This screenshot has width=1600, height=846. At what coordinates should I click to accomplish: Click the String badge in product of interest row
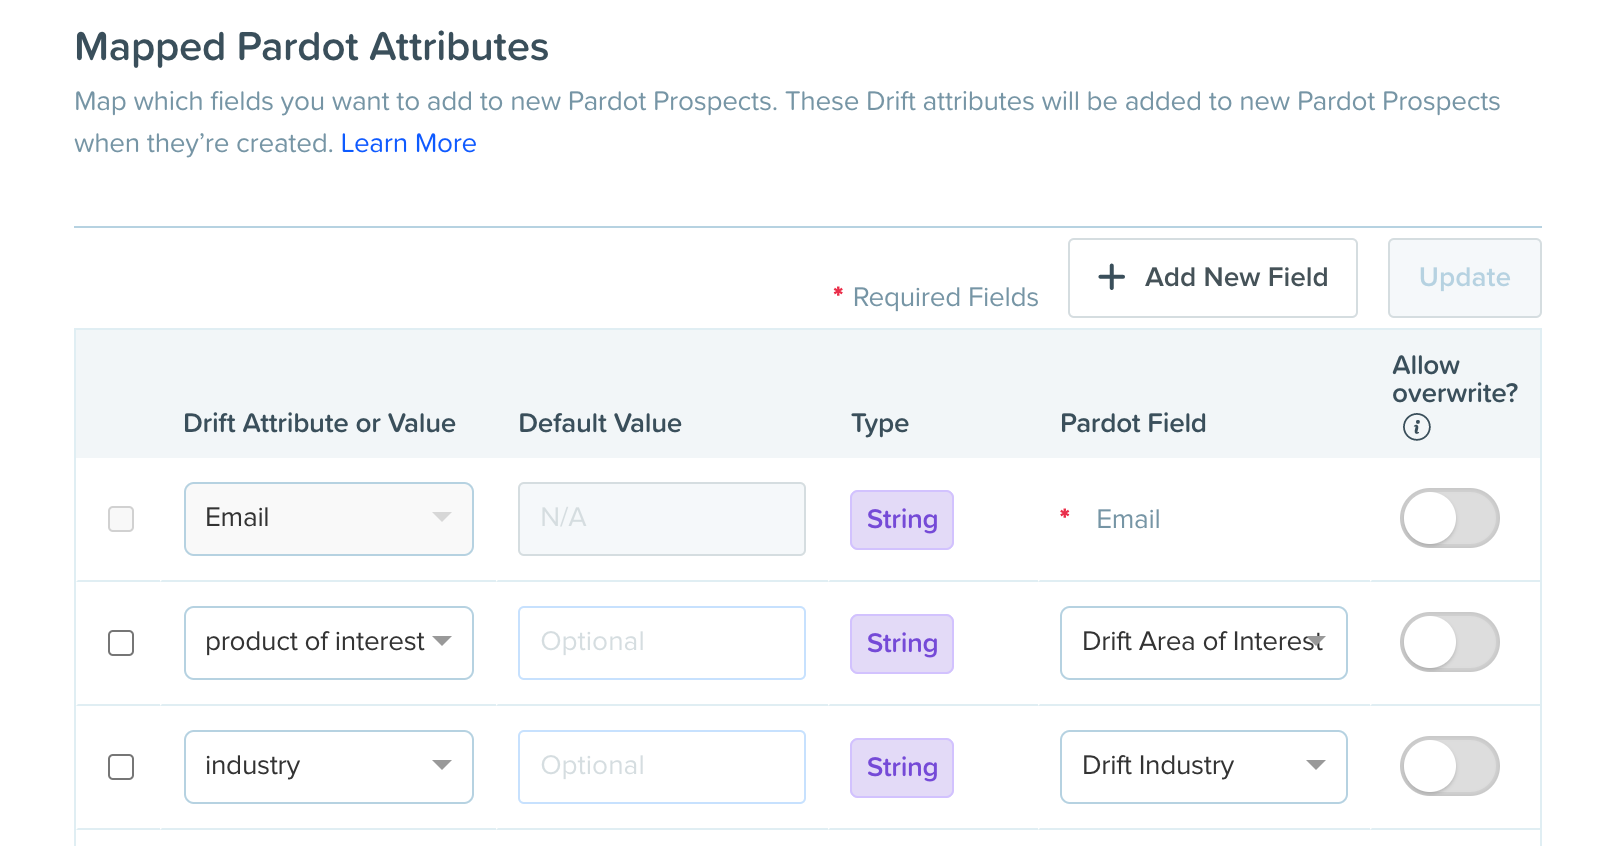(x=902, y=644)
